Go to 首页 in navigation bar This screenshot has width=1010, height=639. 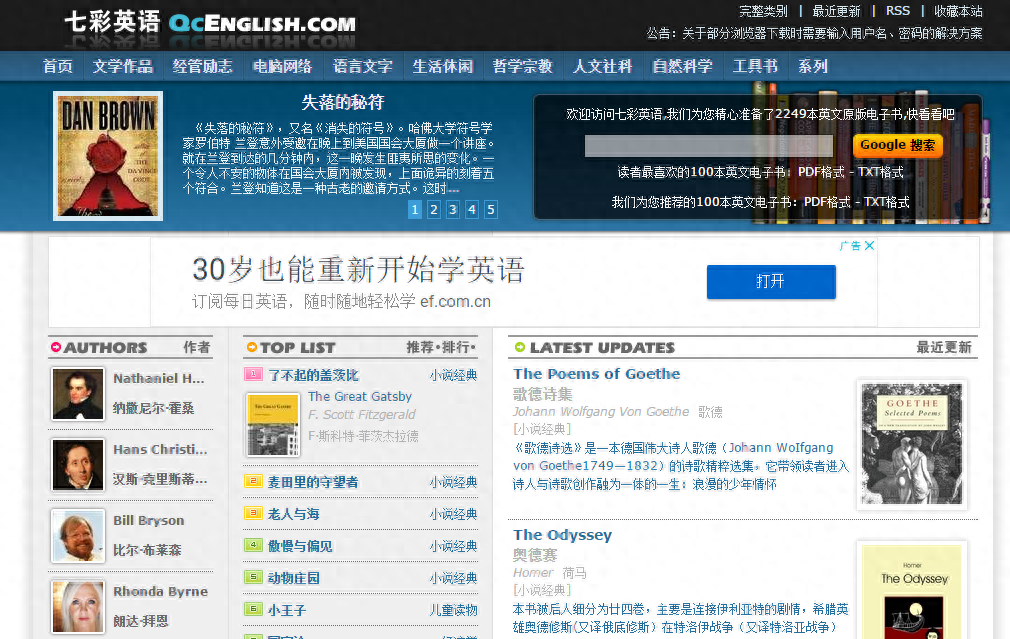(57, 66)
